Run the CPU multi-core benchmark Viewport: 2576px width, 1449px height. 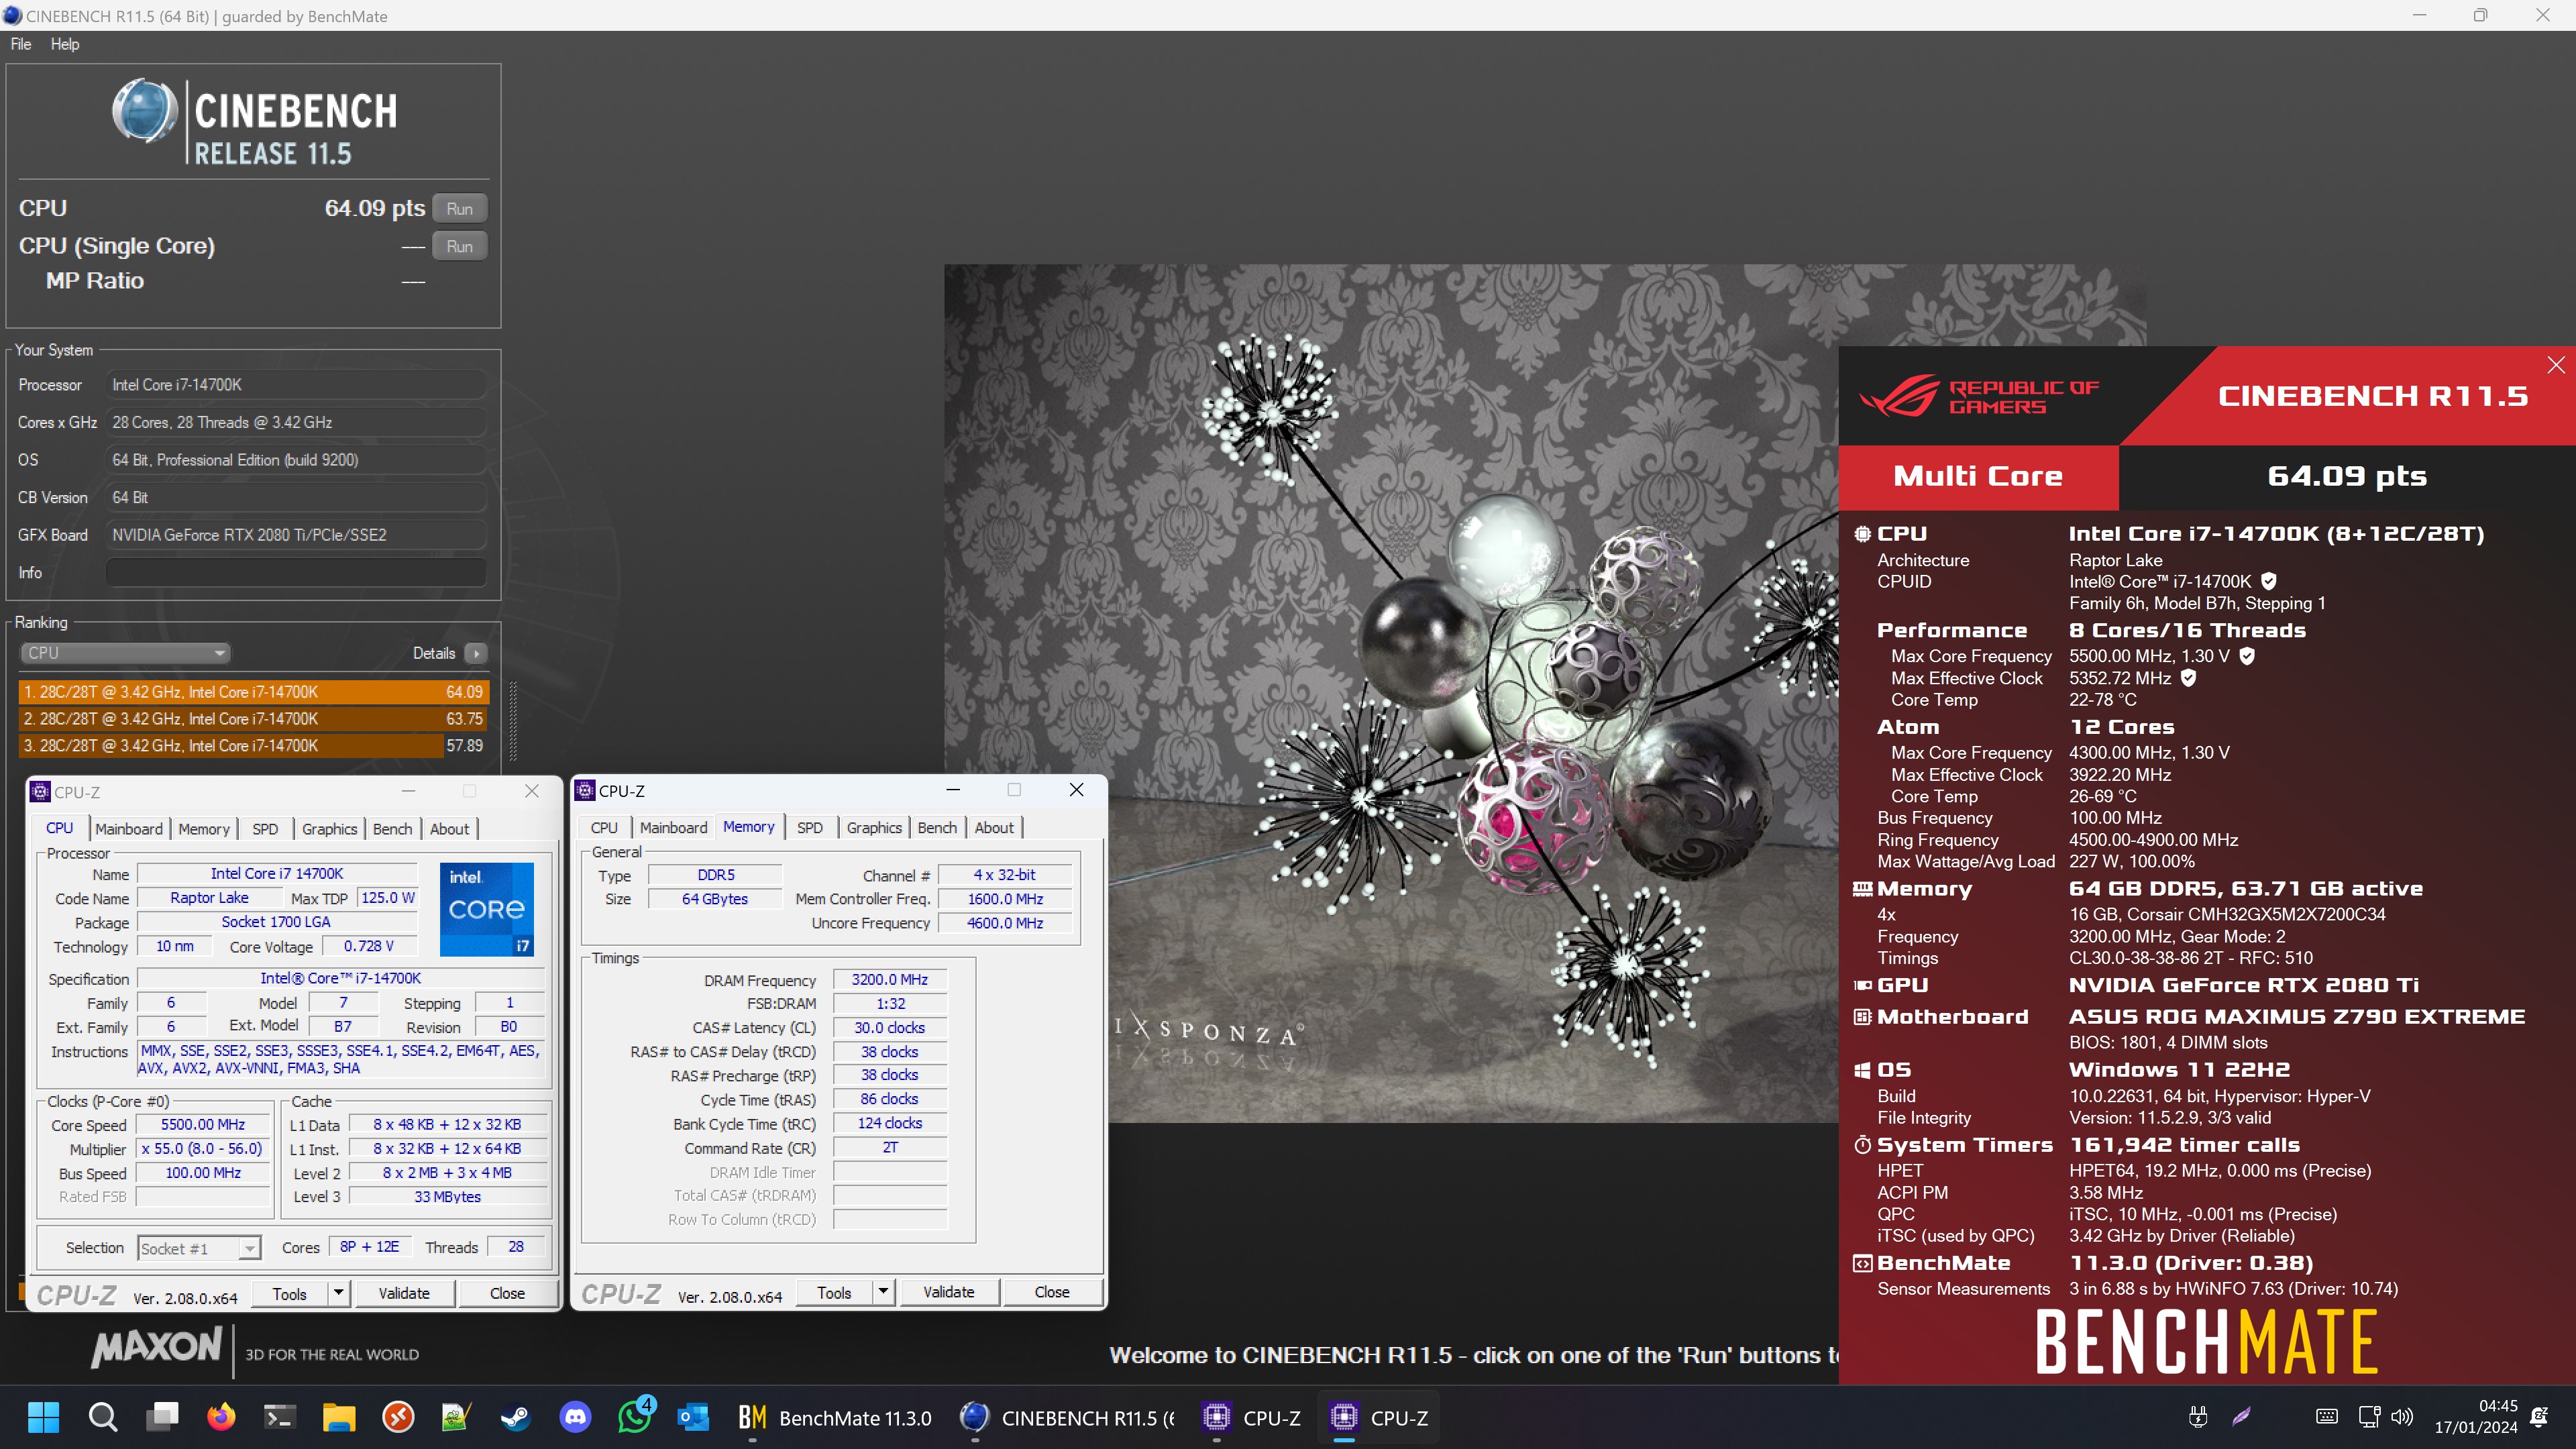coord(459,208)
